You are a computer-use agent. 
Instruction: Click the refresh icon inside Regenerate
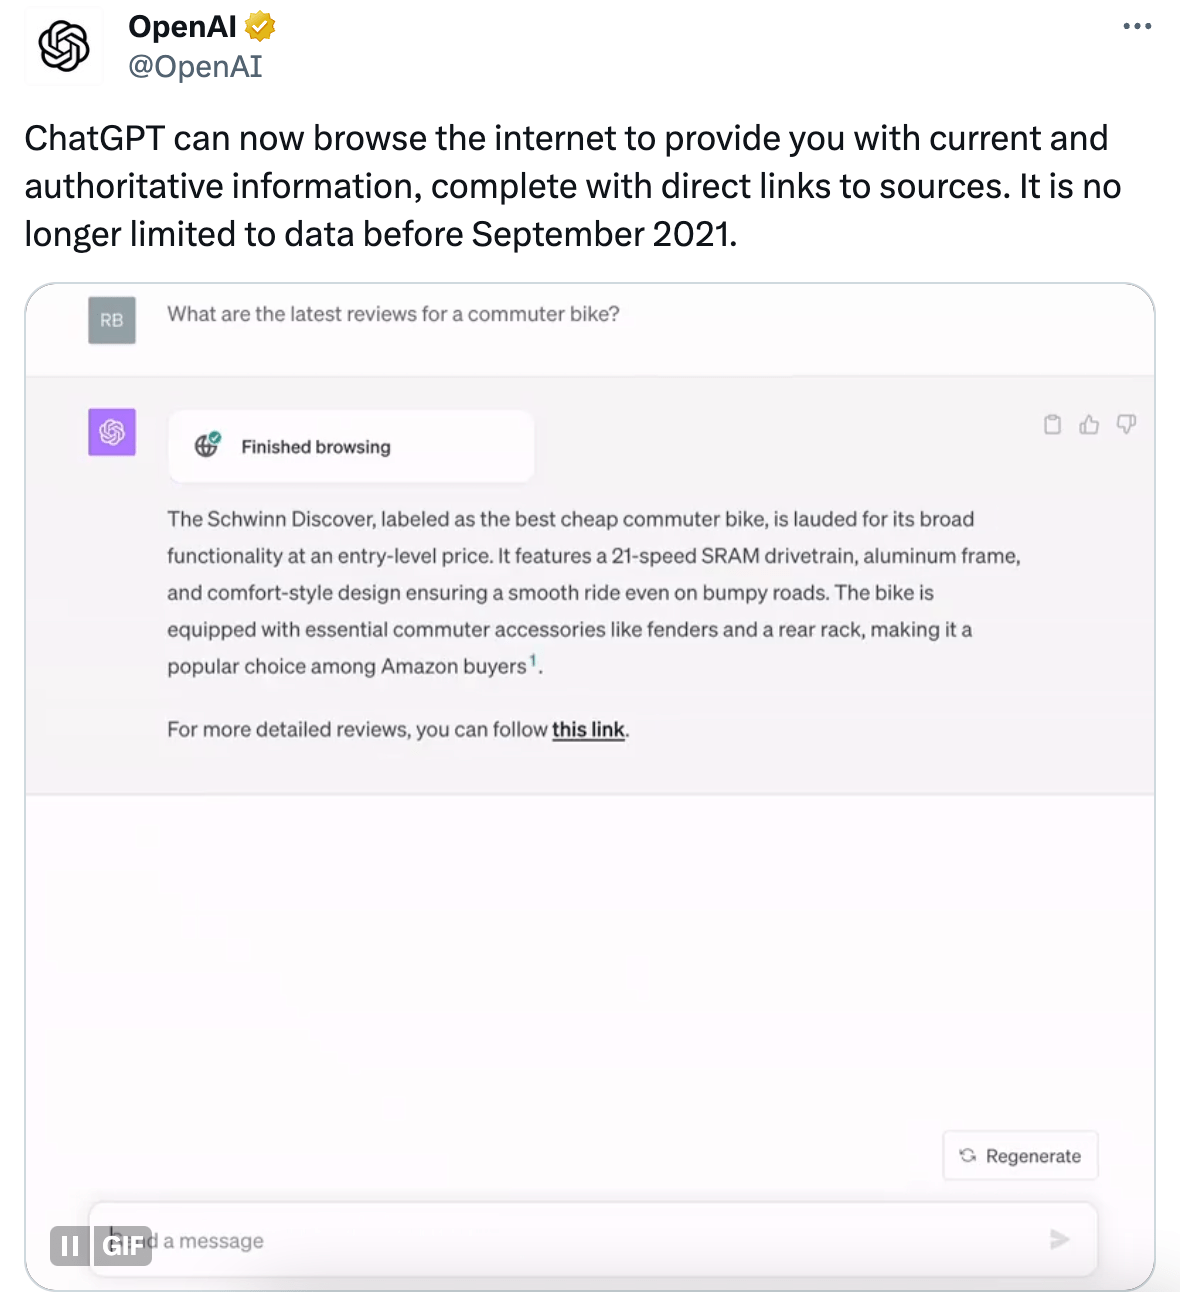(x=966, y=1155)
